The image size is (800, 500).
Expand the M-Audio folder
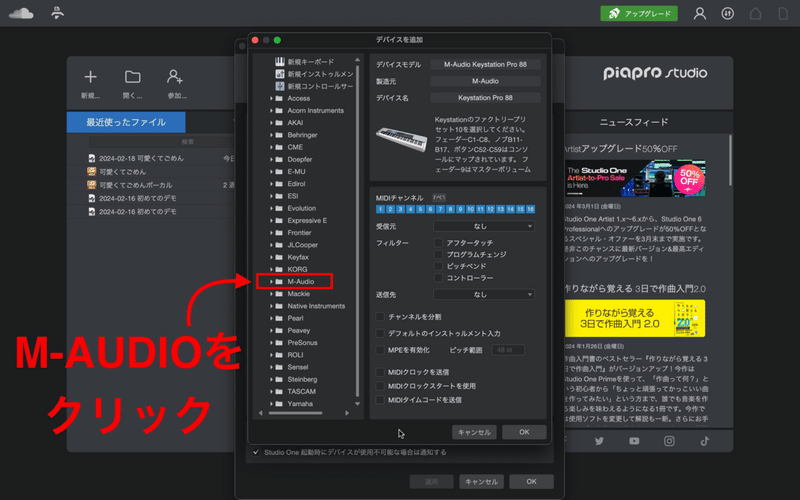[x=271, y=282]
